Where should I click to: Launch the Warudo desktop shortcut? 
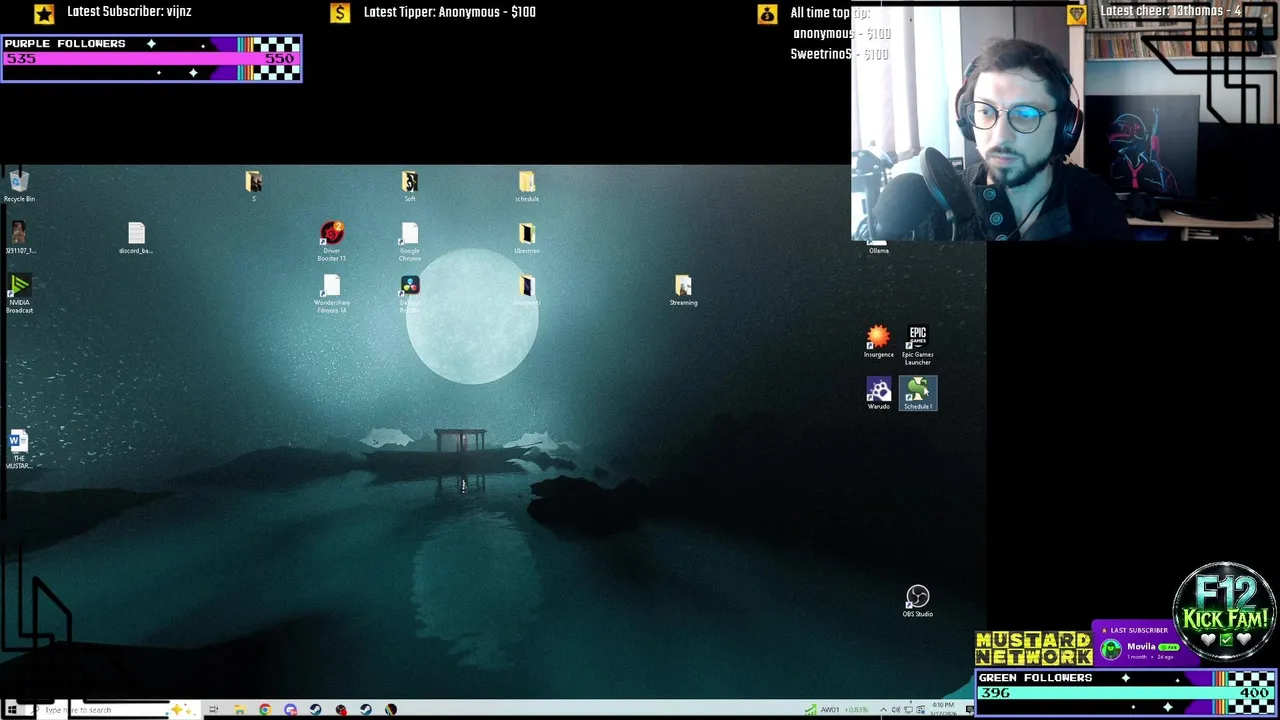(878, 393)
